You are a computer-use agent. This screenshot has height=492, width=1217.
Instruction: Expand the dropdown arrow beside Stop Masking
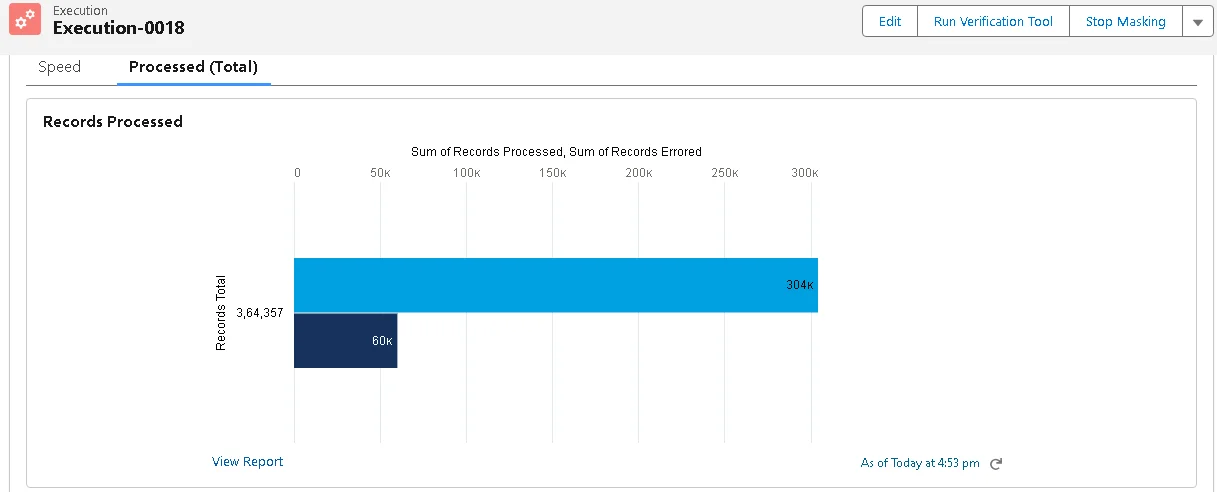[x=1197, y=22]
